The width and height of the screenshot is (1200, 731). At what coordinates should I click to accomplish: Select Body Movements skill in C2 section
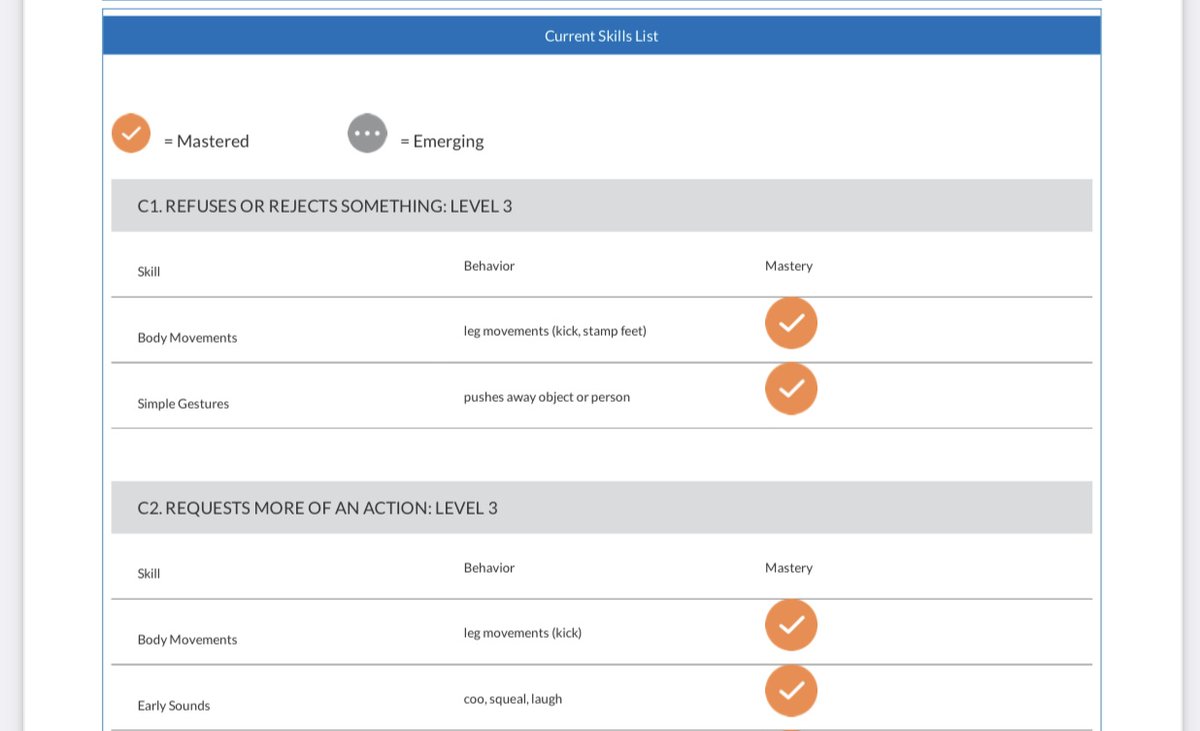tap(187, 640)
